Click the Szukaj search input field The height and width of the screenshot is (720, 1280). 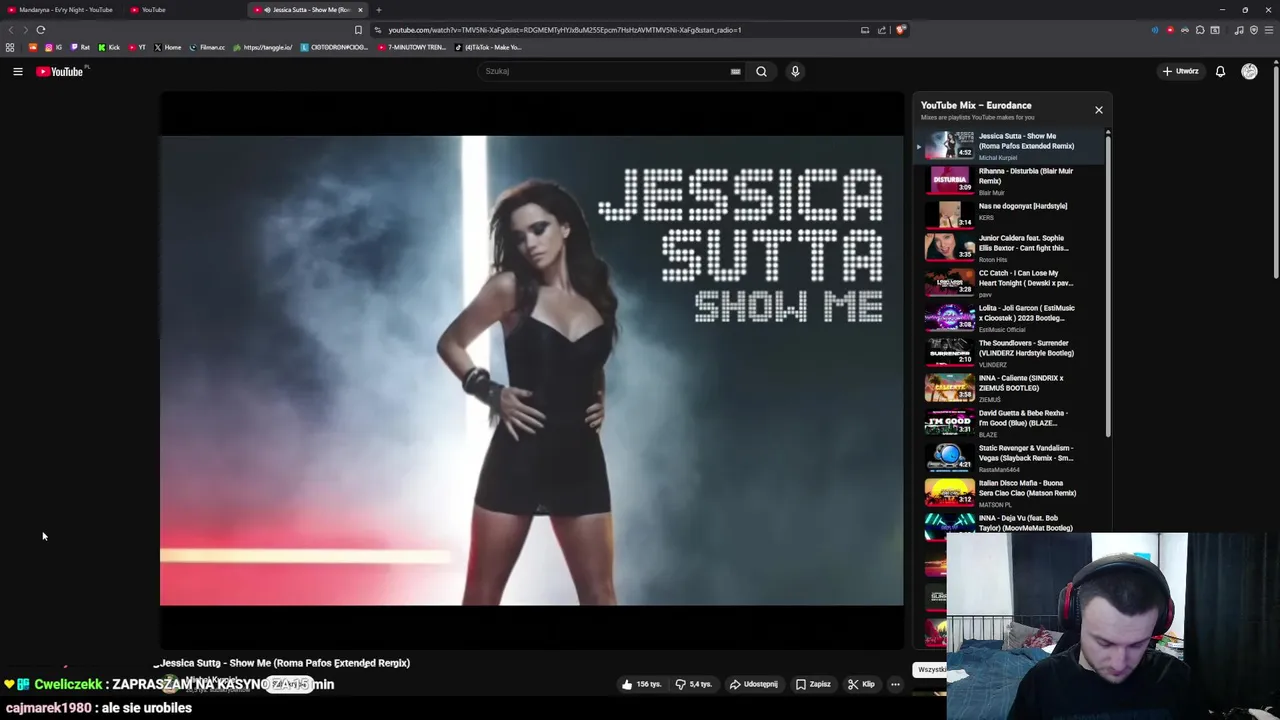(x=603, y=71)
